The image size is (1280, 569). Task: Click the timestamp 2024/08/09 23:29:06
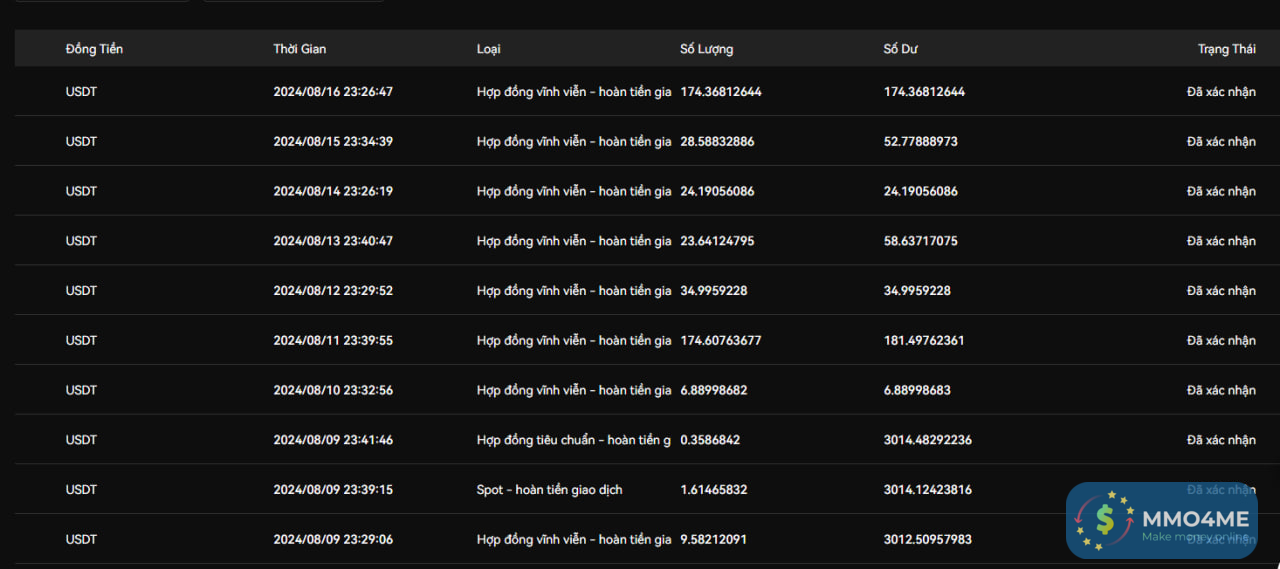333,539
